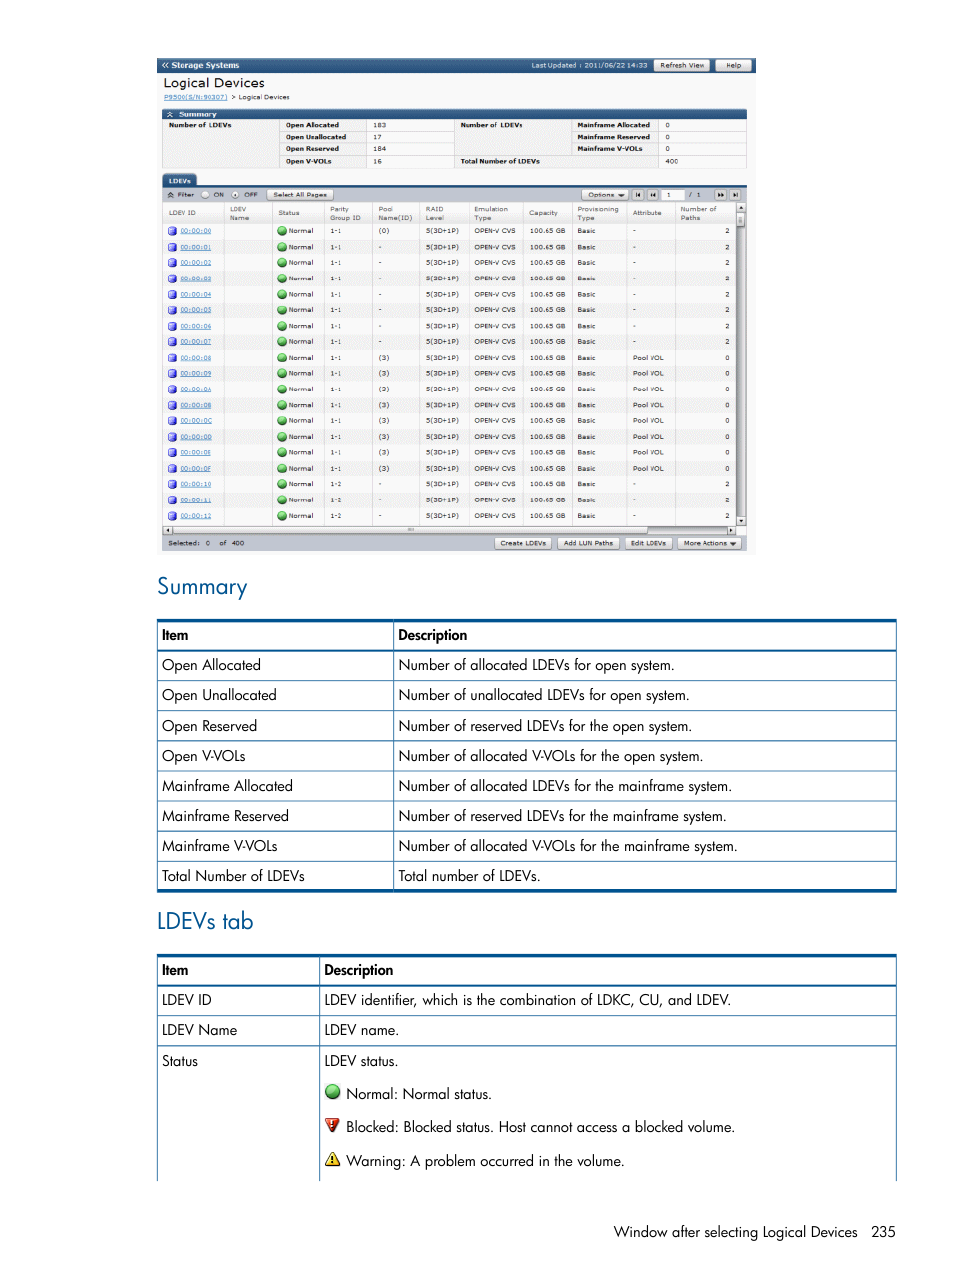
Task: Click green Normal status icon for 00:00:06
Action: click(x=282, y=326)
